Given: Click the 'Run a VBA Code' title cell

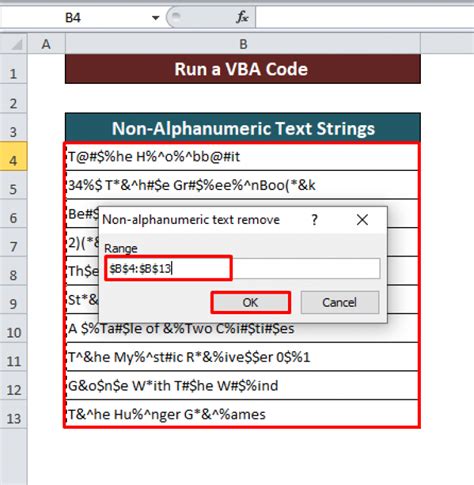Looking at the screenshot, I should point(243,69).
